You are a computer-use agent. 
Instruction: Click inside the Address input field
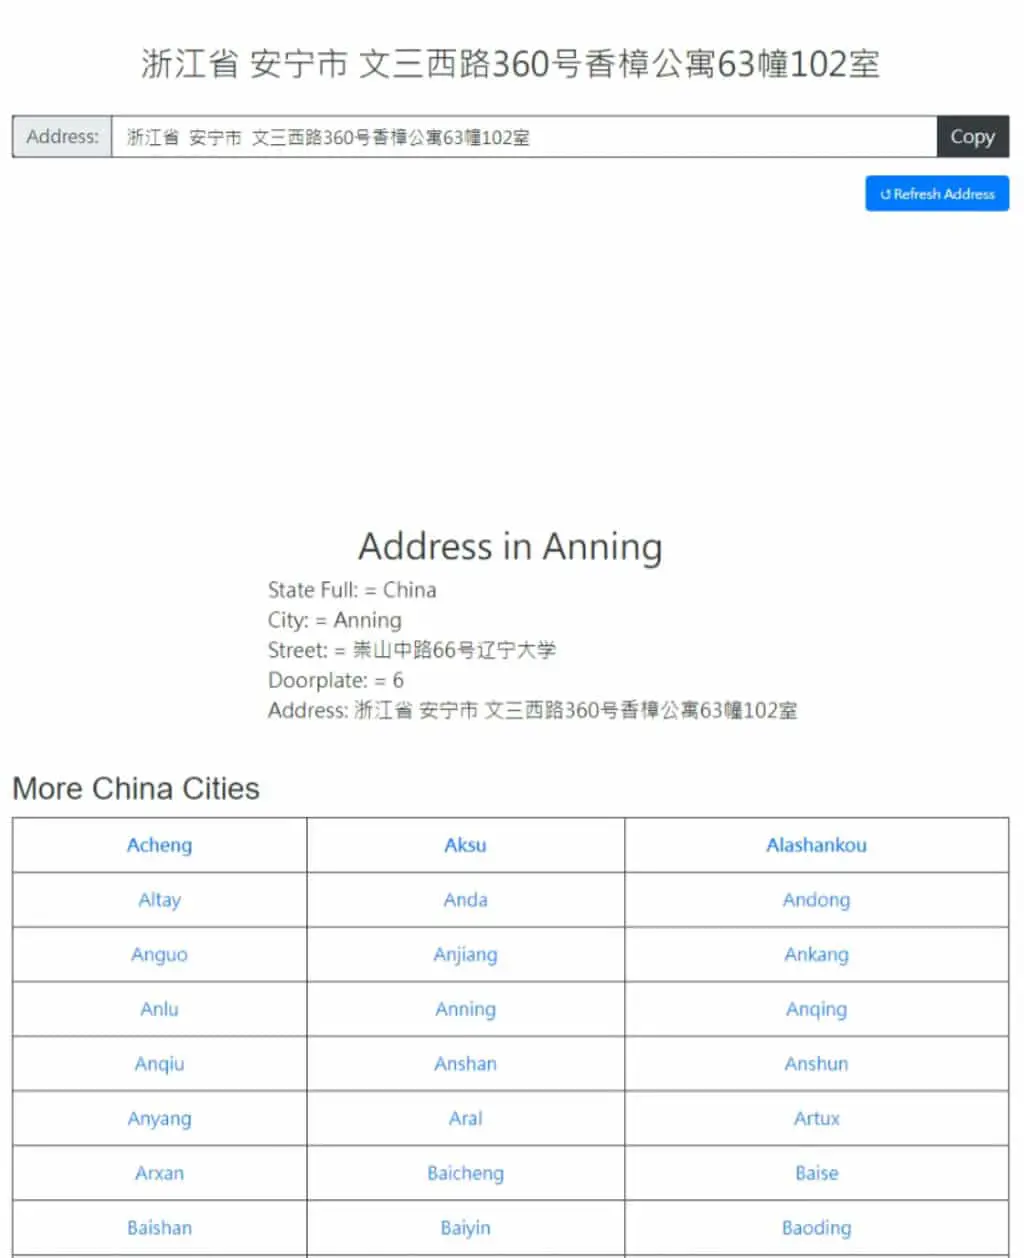[x=524, y=137]
